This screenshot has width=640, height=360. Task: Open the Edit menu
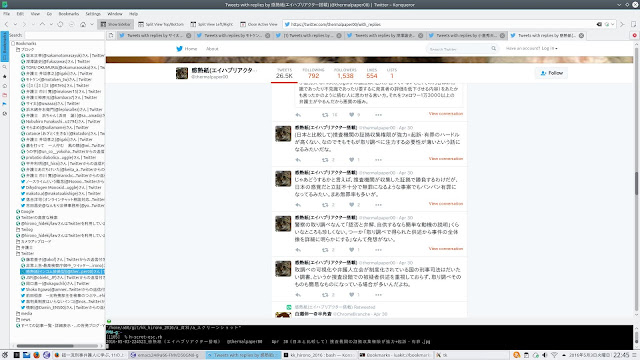(20, 14)
